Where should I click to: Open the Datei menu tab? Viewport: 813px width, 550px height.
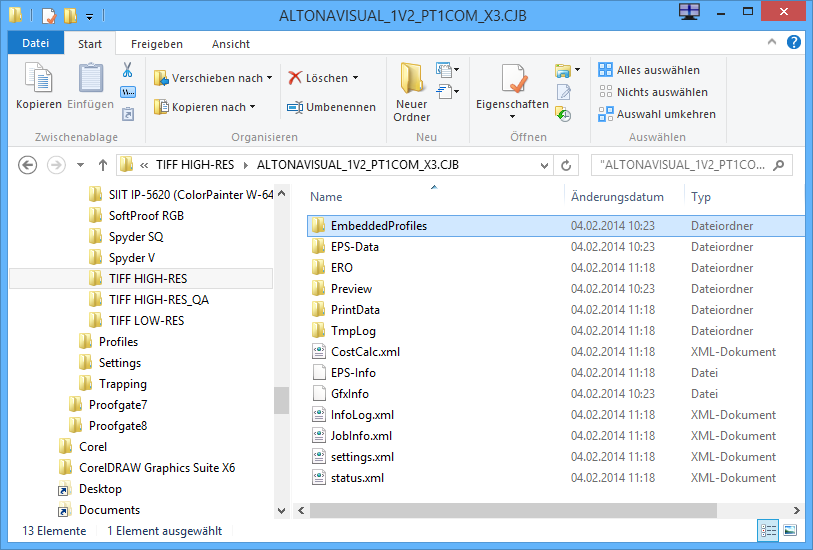tap(36, 44)
